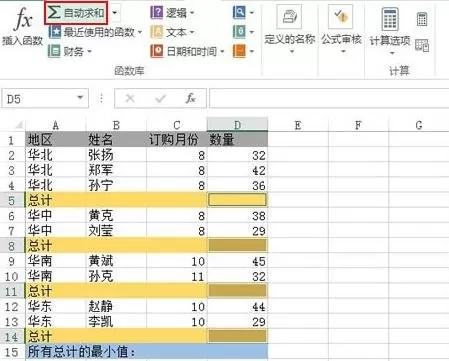Click 总计 label in row 5
449x361 pixels.
40,200
